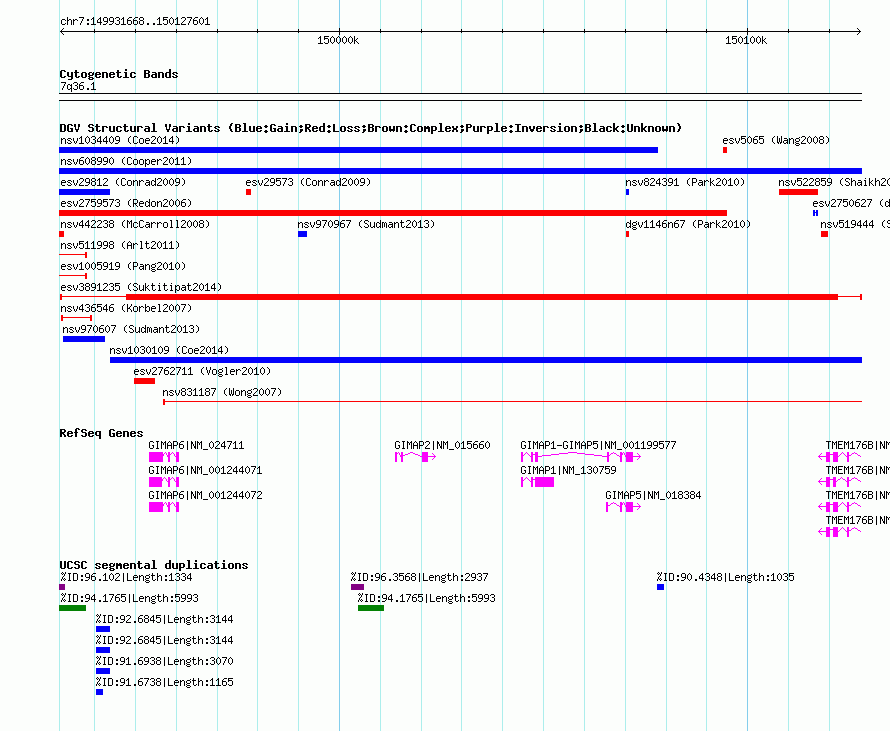
Task: Click the GIMAP1-GIMAP5|NM_001199577 gene glyph
Action: [x=581, y=457]
